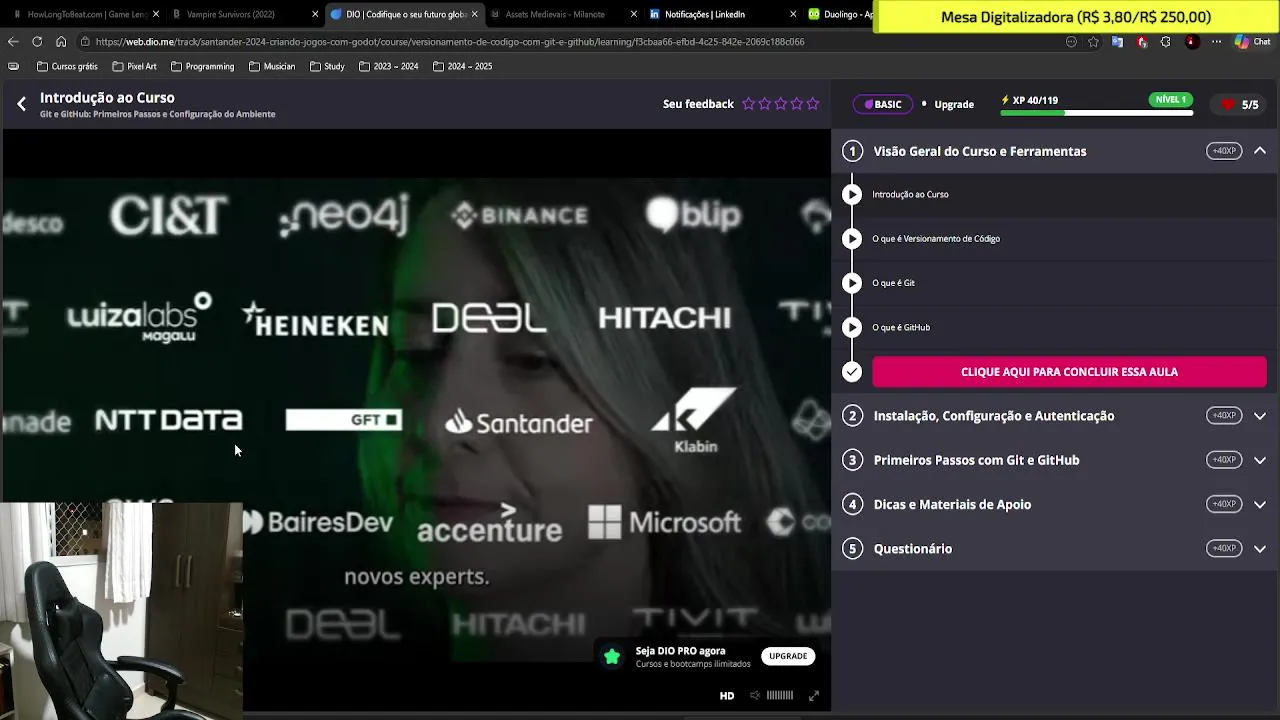Open the '2024 – 2025' bookmark folder

pos(462,67)
